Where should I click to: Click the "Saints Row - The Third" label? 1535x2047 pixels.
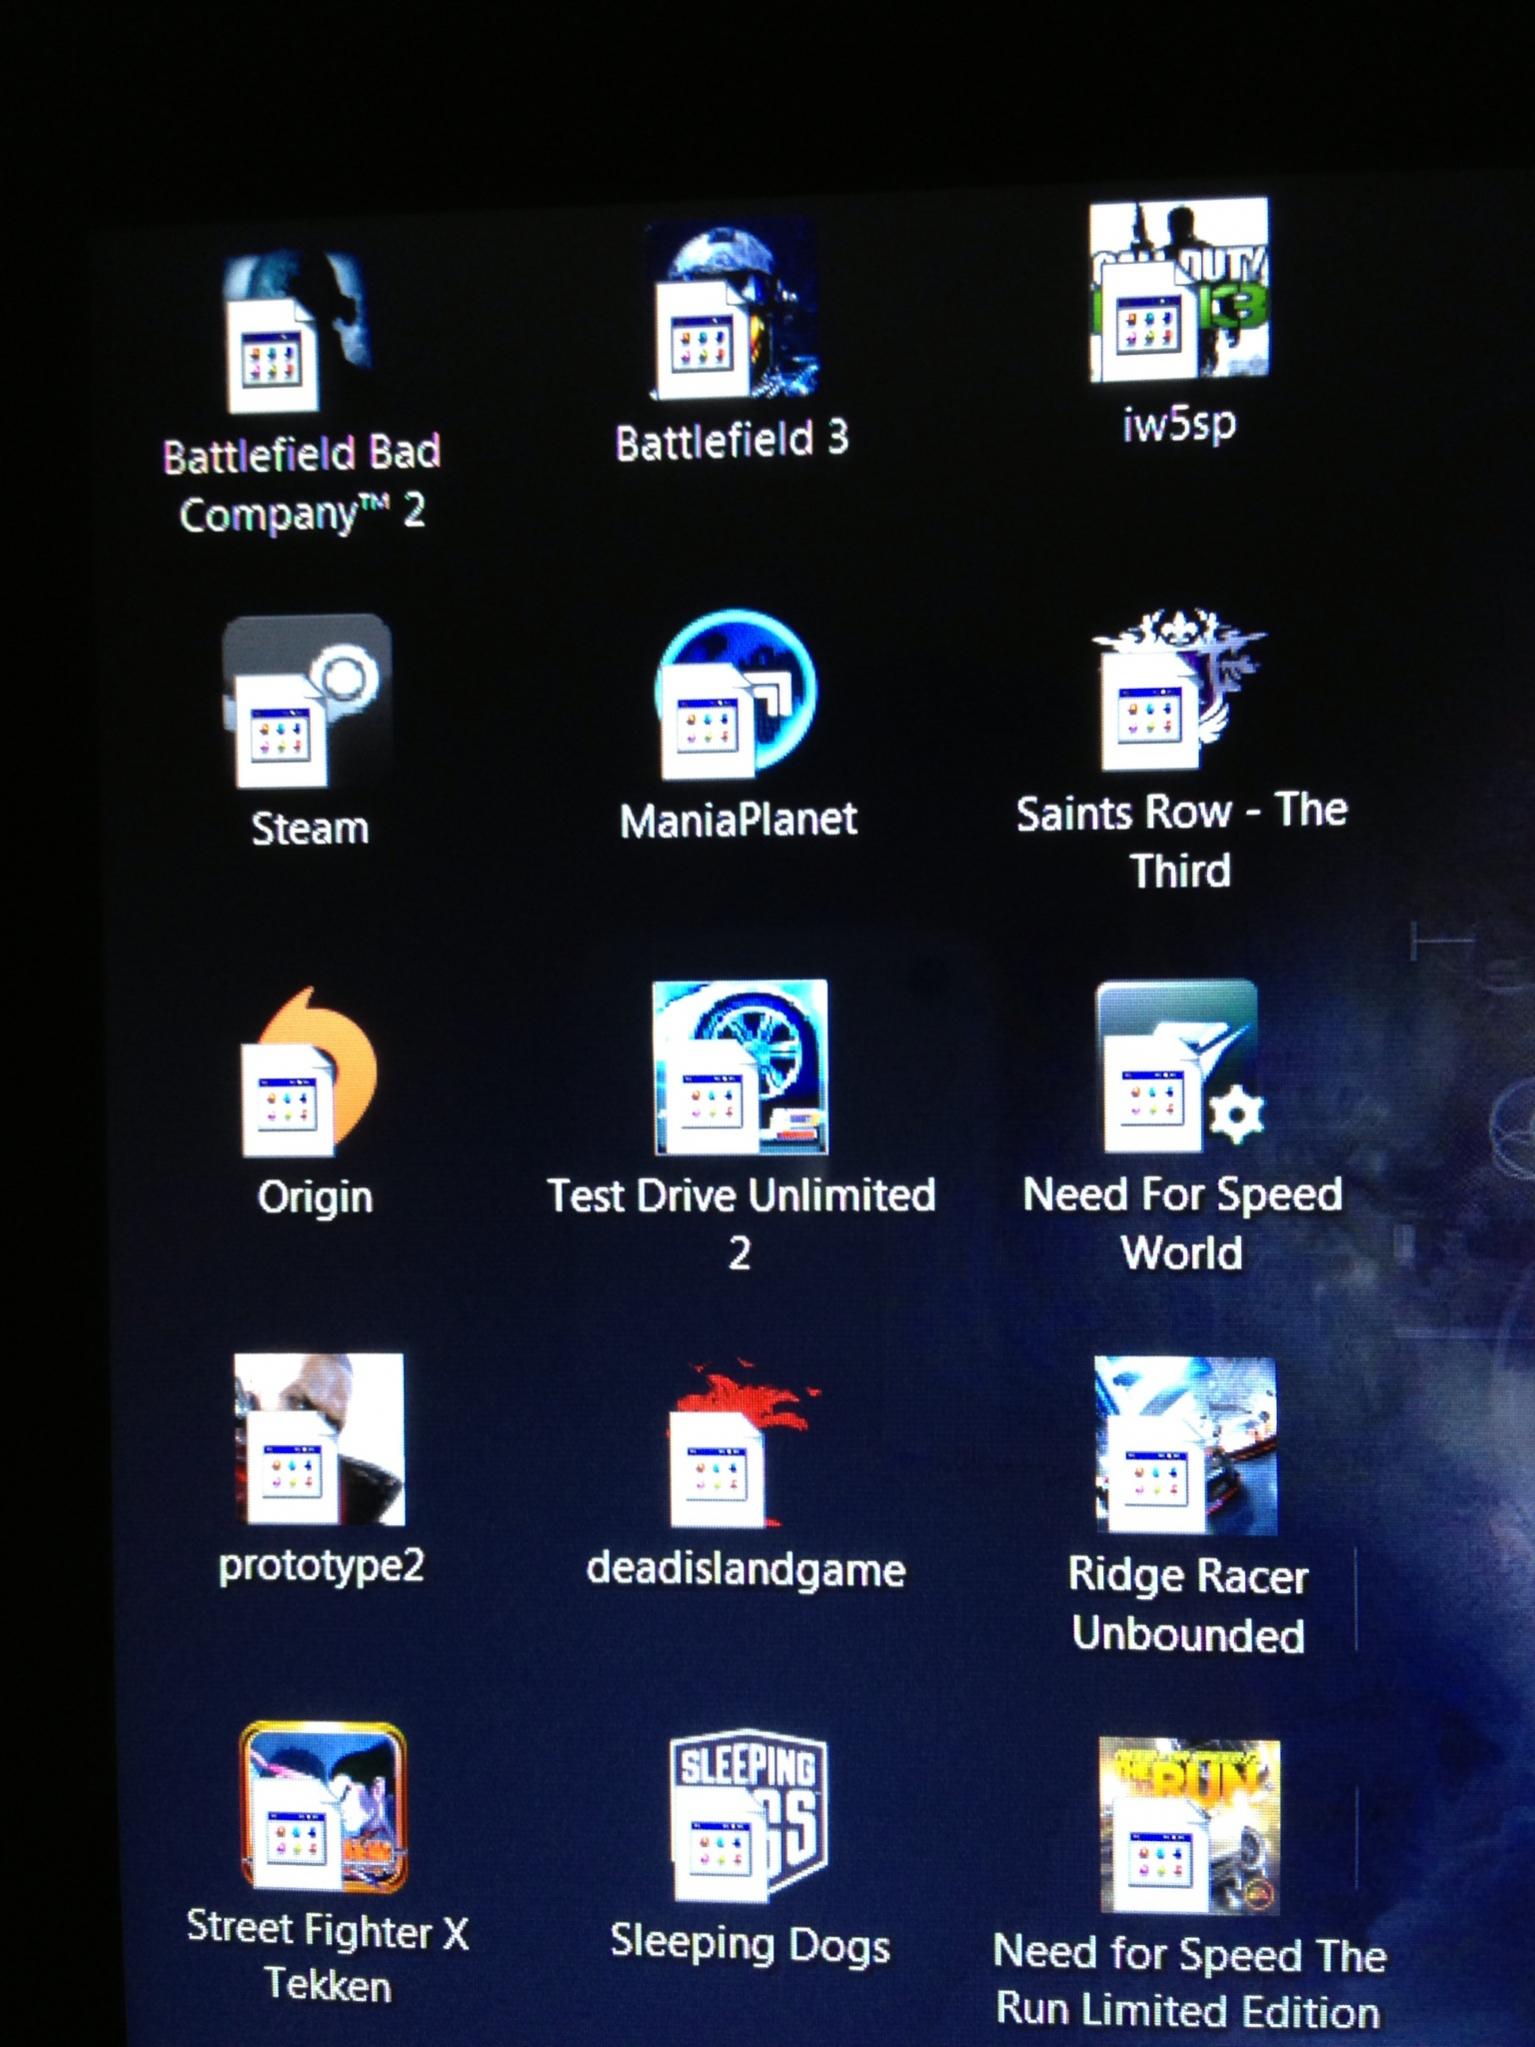pos(1182,842)
